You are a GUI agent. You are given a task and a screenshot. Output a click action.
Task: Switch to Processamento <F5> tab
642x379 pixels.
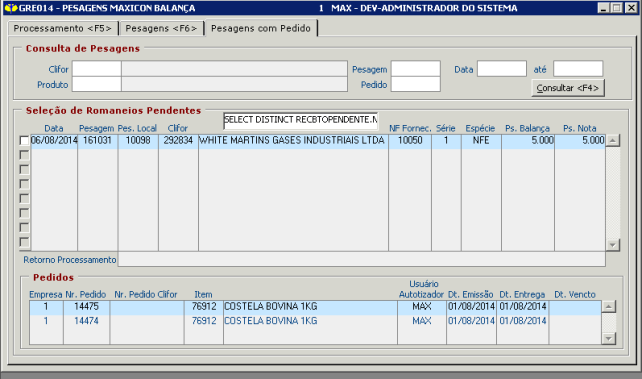click(x=63, y=28)
